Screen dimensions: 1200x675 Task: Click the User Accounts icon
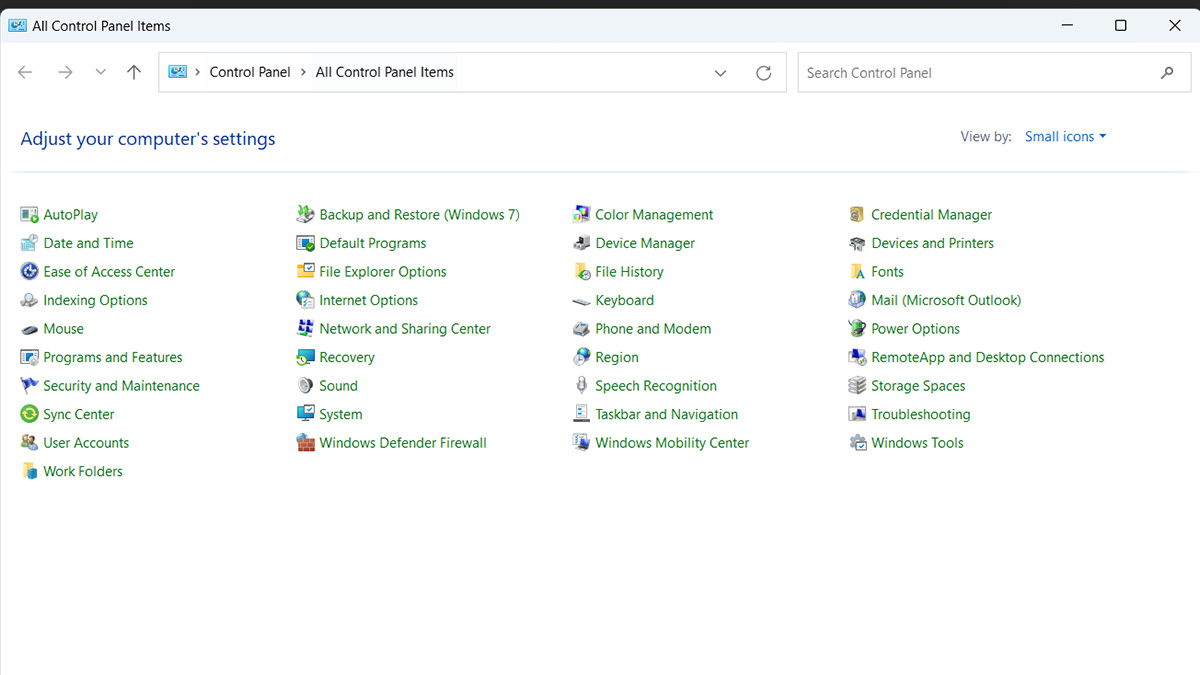(x=29, y=443)
